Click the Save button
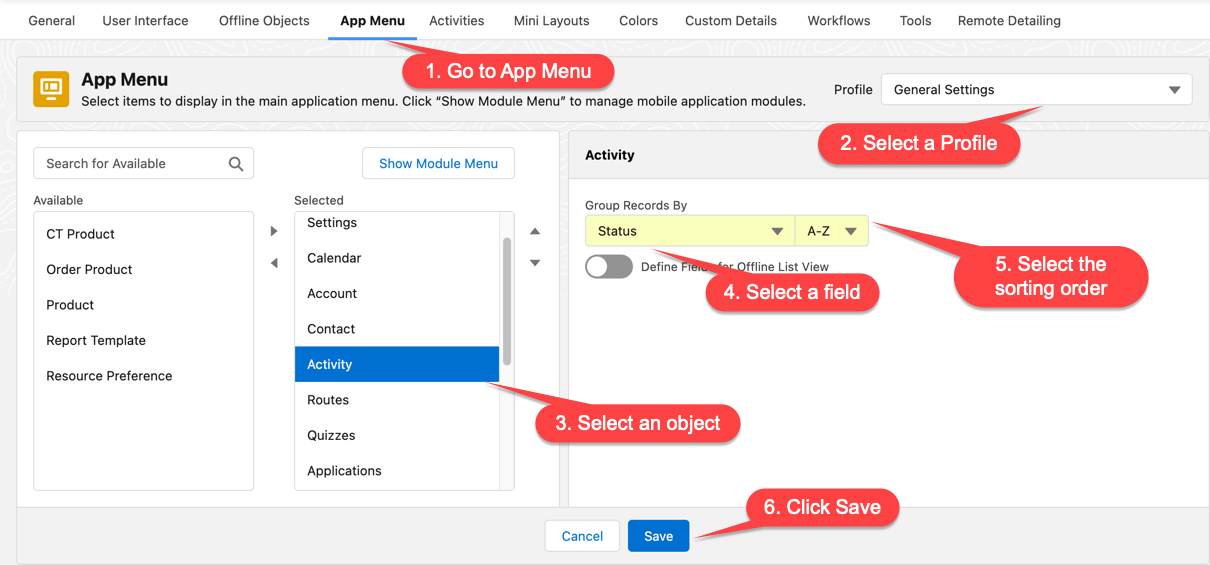This screenshot has height=565, width=1210. point(658,536)
